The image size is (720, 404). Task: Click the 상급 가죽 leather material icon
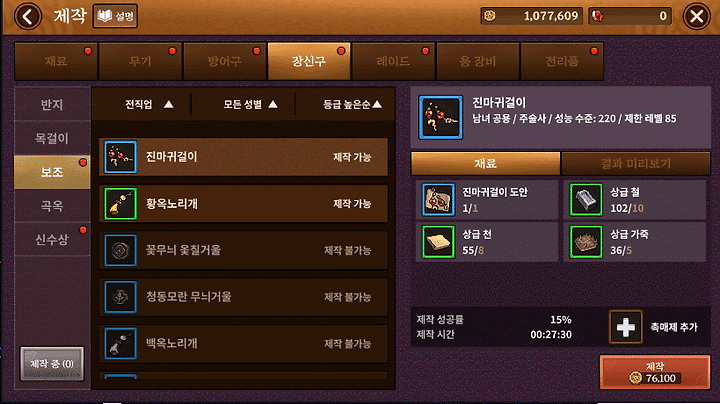pyautogui.click(x=586, y=242)
